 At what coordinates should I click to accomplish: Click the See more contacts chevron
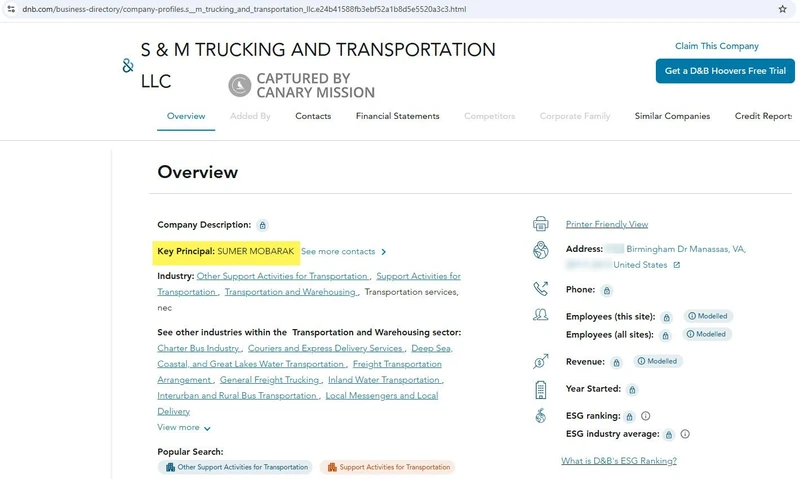(384, 251)
